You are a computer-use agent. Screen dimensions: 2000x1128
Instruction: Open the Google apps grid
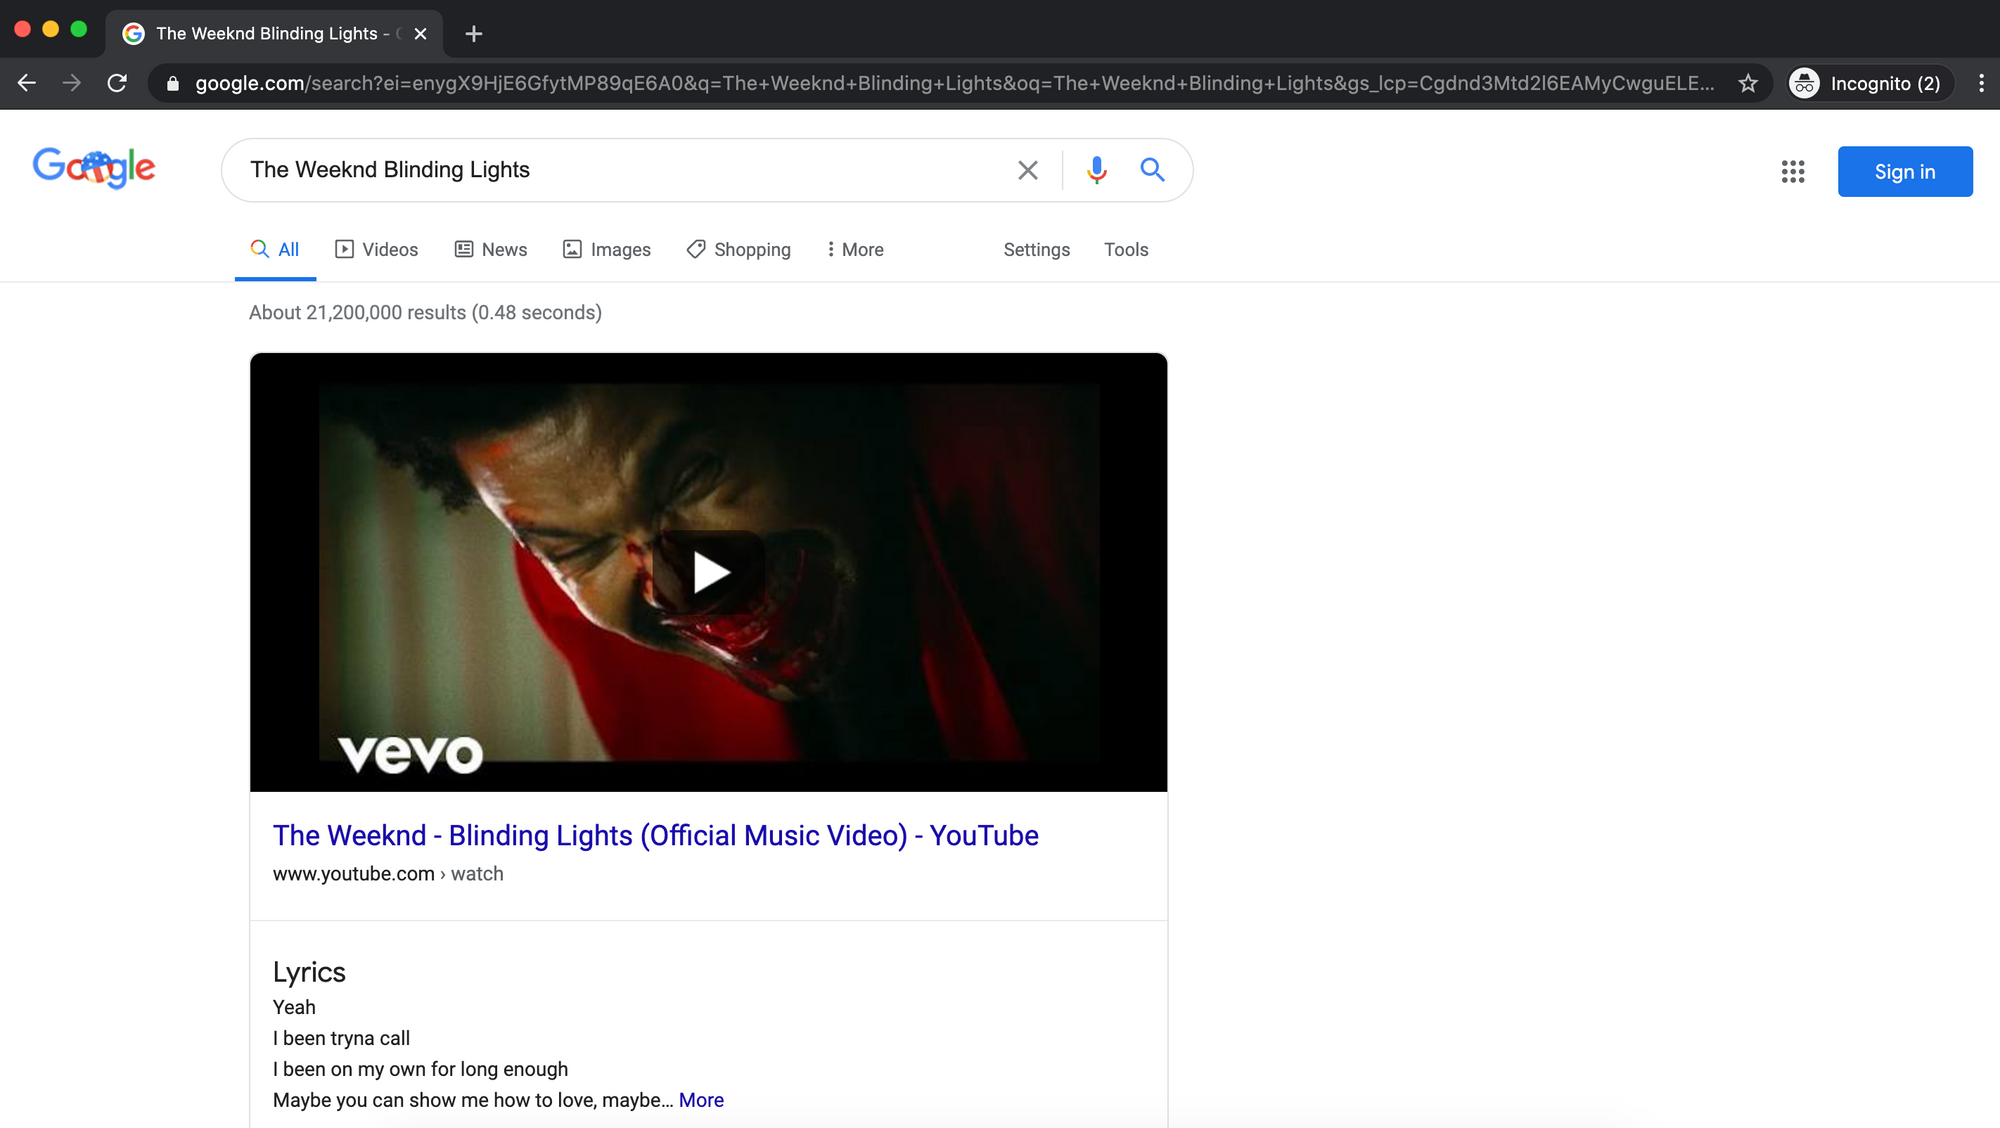[x=1793, y=172]
